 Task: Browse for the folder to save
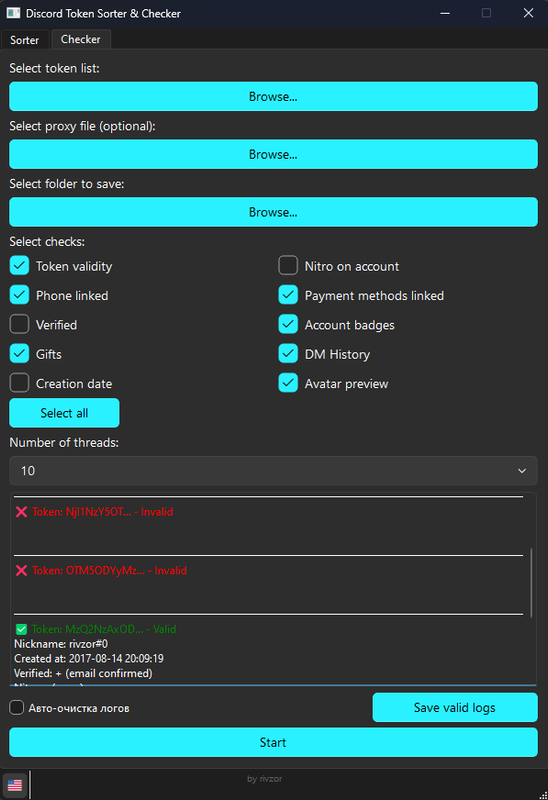(273, 212)
